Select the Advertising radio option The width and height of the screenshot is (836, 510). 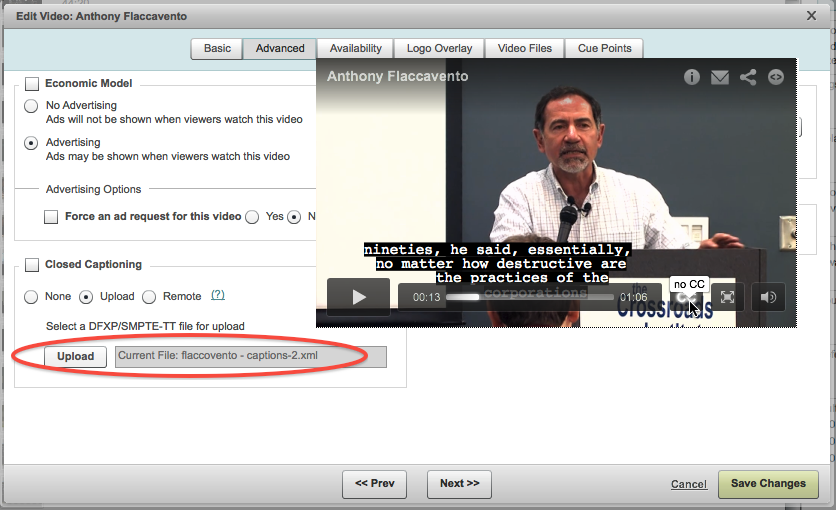[31, 143]
